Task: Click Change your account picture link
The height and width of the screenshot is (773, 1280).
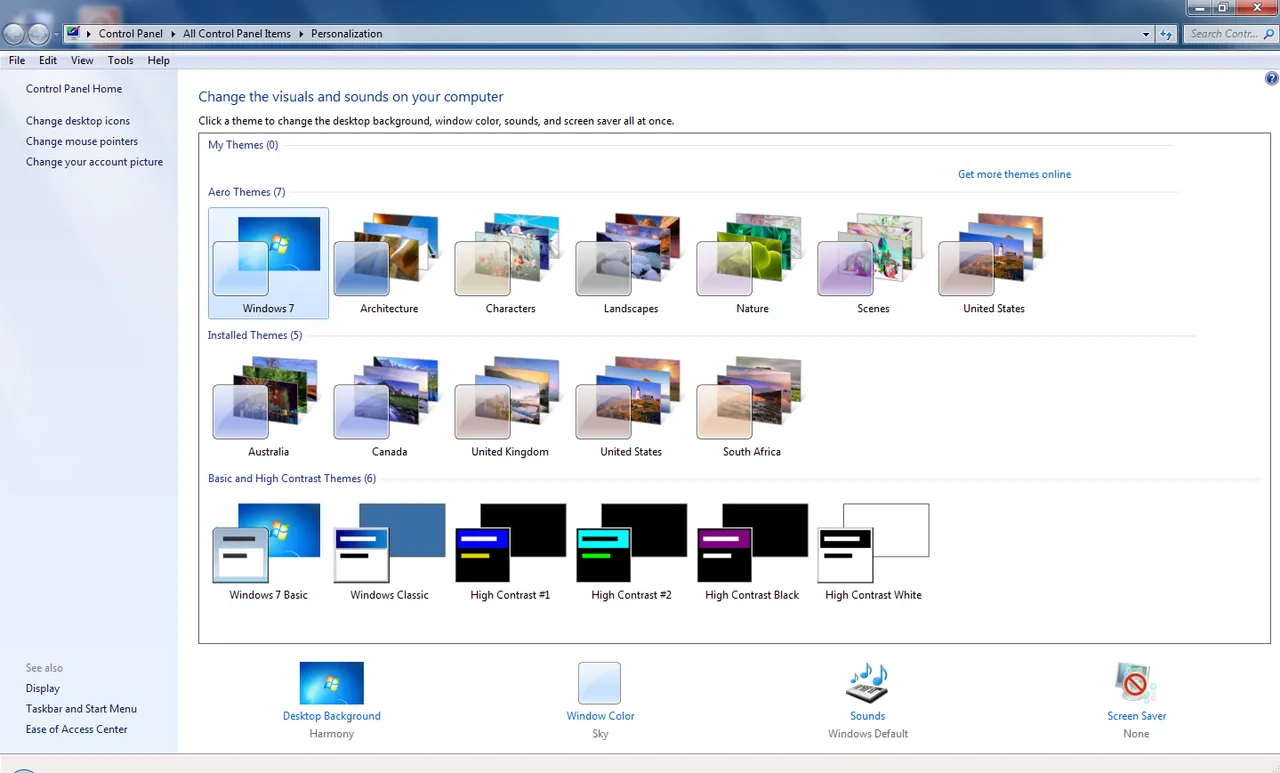Action: (94, 162)
